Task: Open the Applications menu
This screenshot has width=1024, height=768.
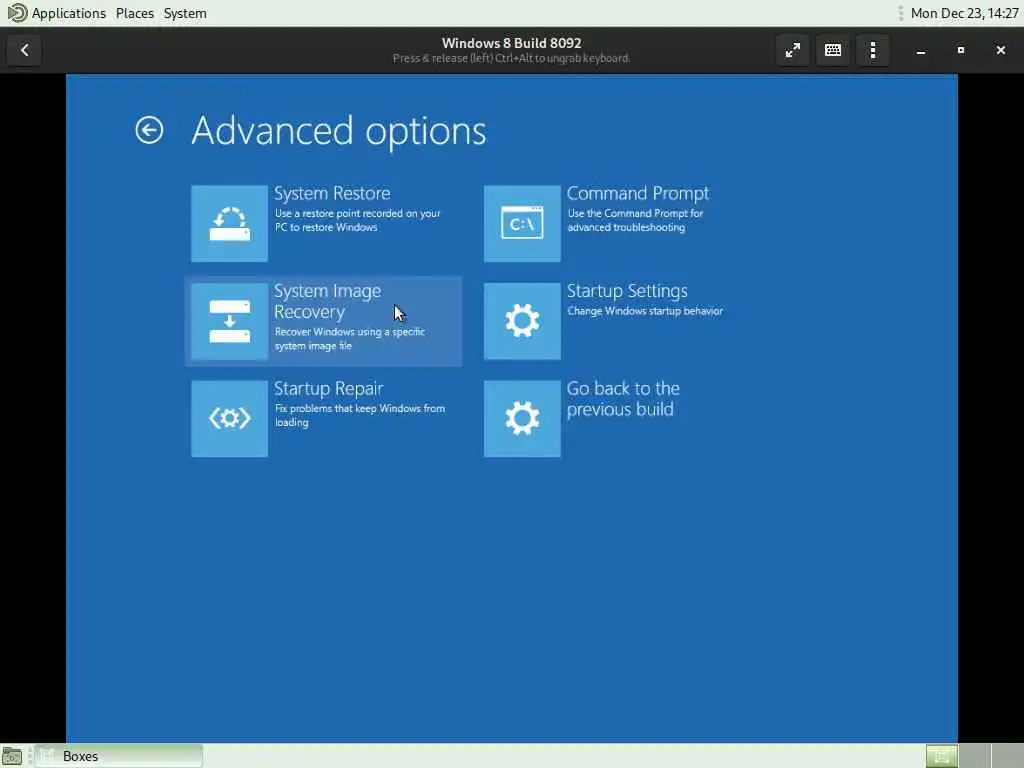Action: 69,13
